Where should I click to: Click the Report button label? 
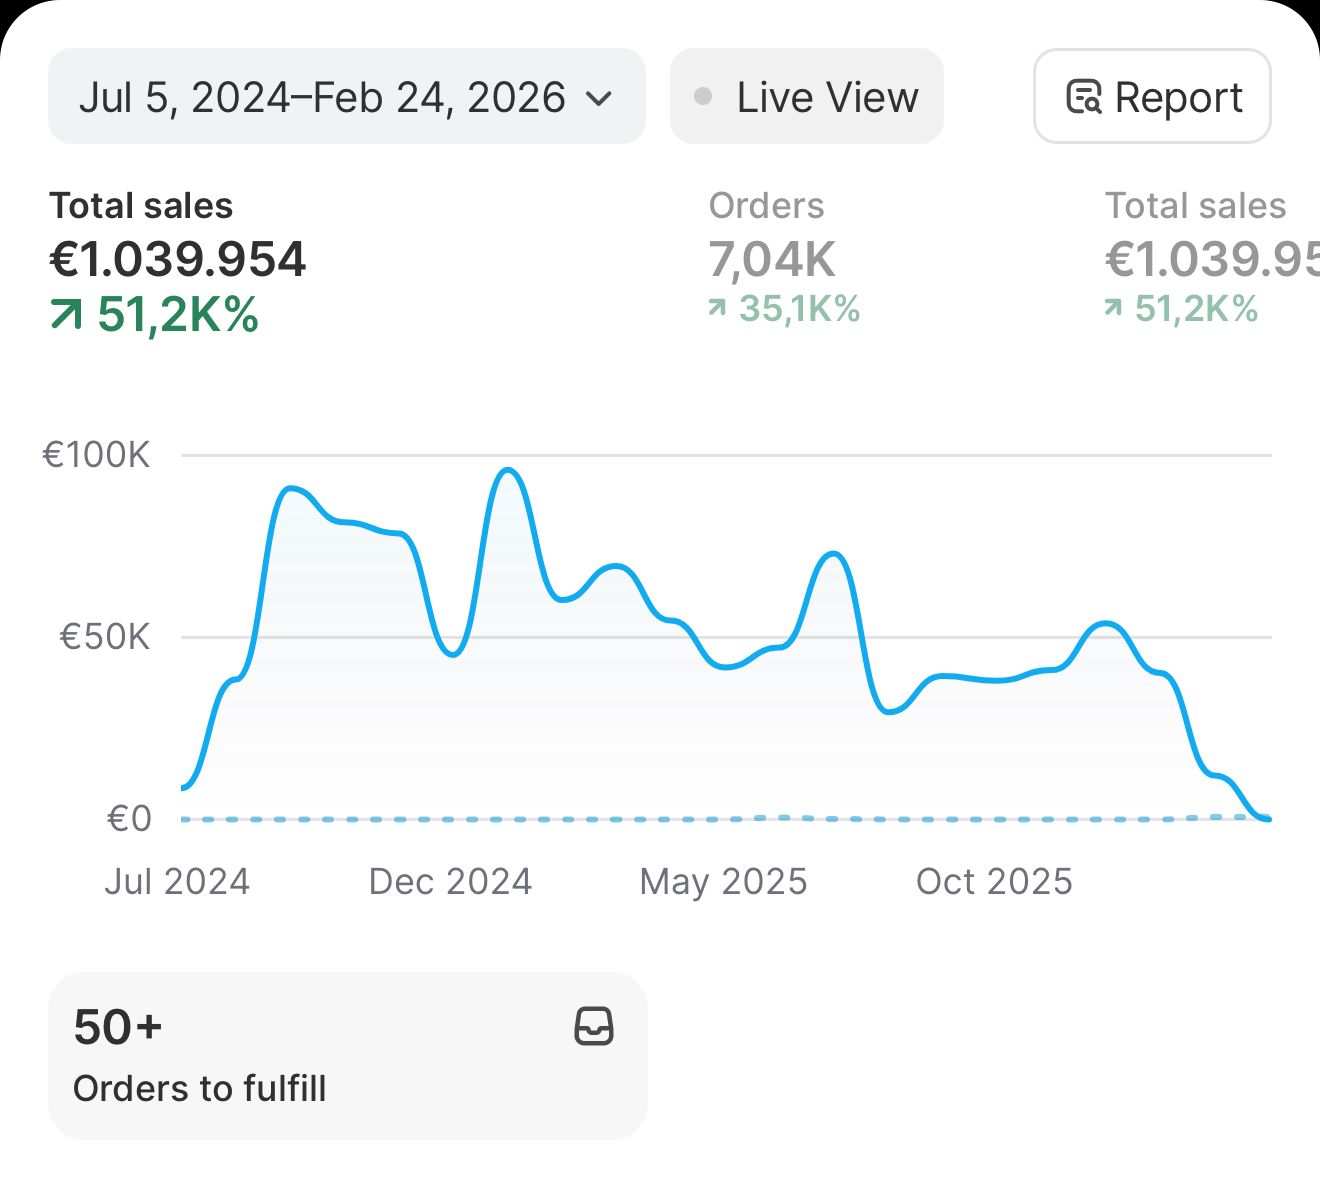point(1178,98)
